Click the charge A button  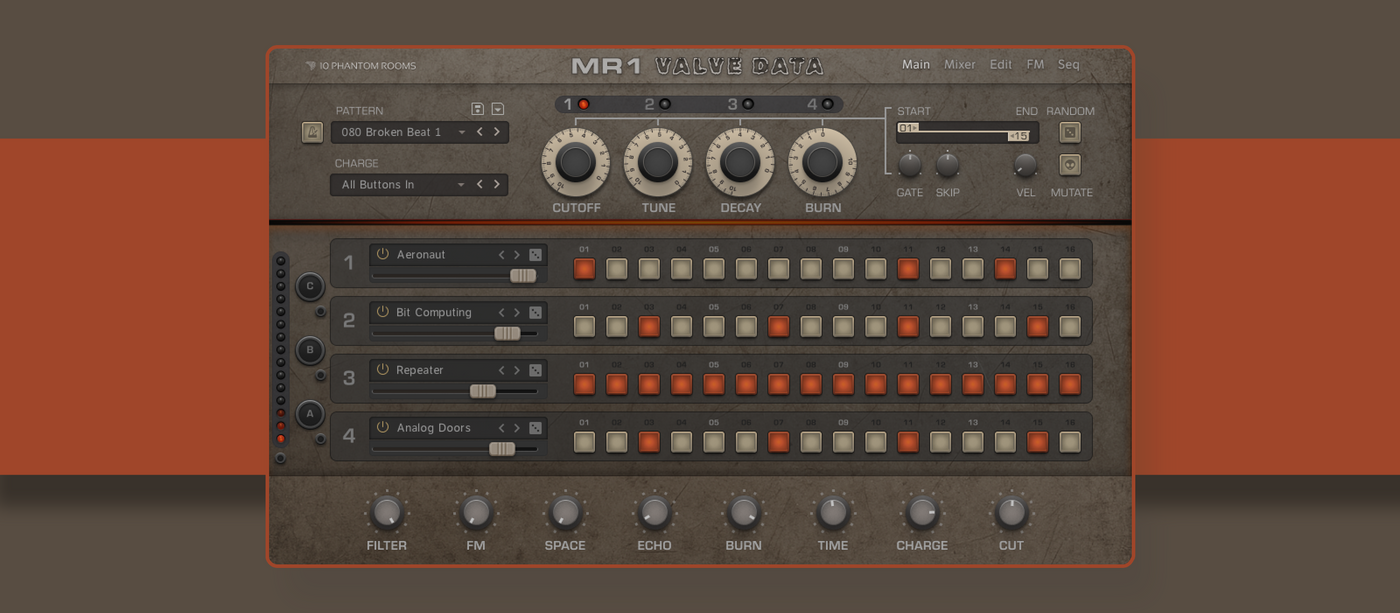[310, 413]
